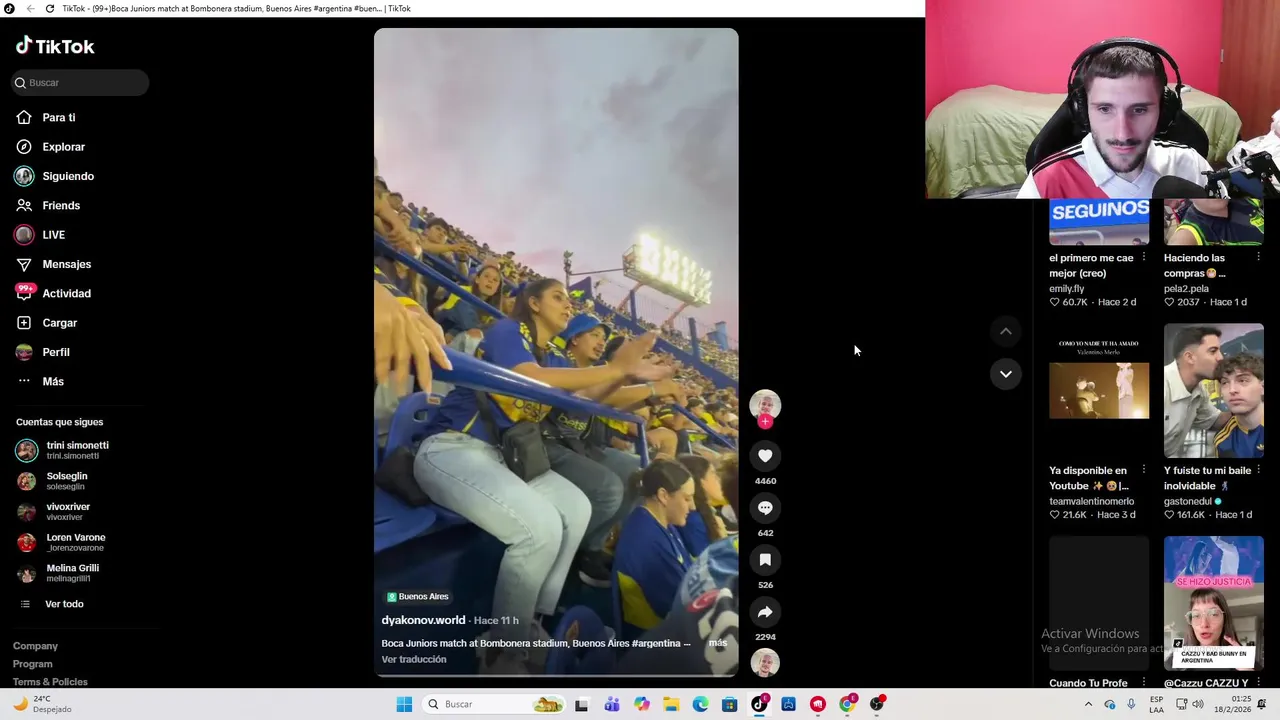Open Microsoft Teams from taskbar
The image size is (1280, 720).
[x=612, y=704]
